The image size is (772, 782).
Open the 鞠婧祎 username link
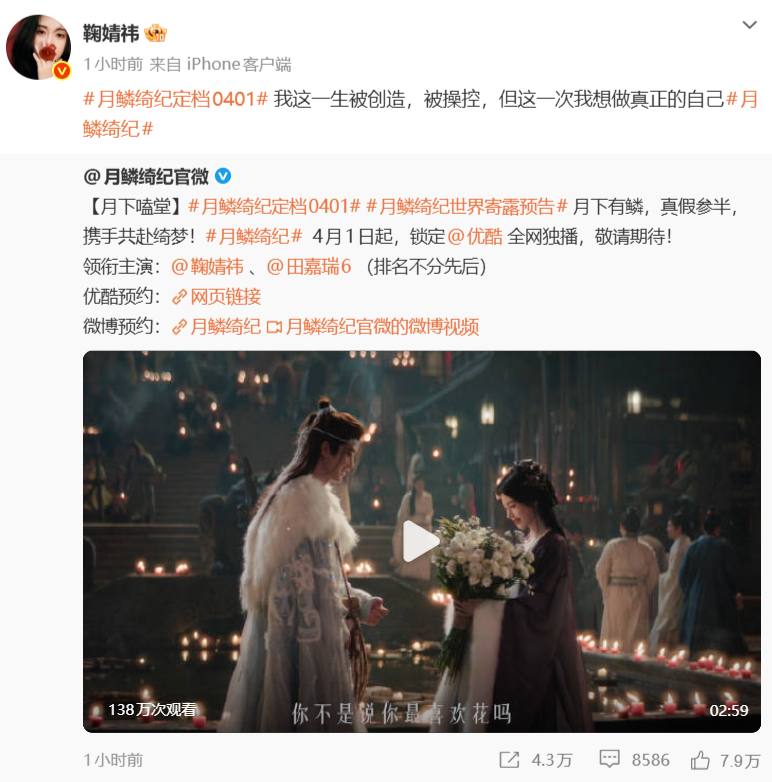point(111,33)
